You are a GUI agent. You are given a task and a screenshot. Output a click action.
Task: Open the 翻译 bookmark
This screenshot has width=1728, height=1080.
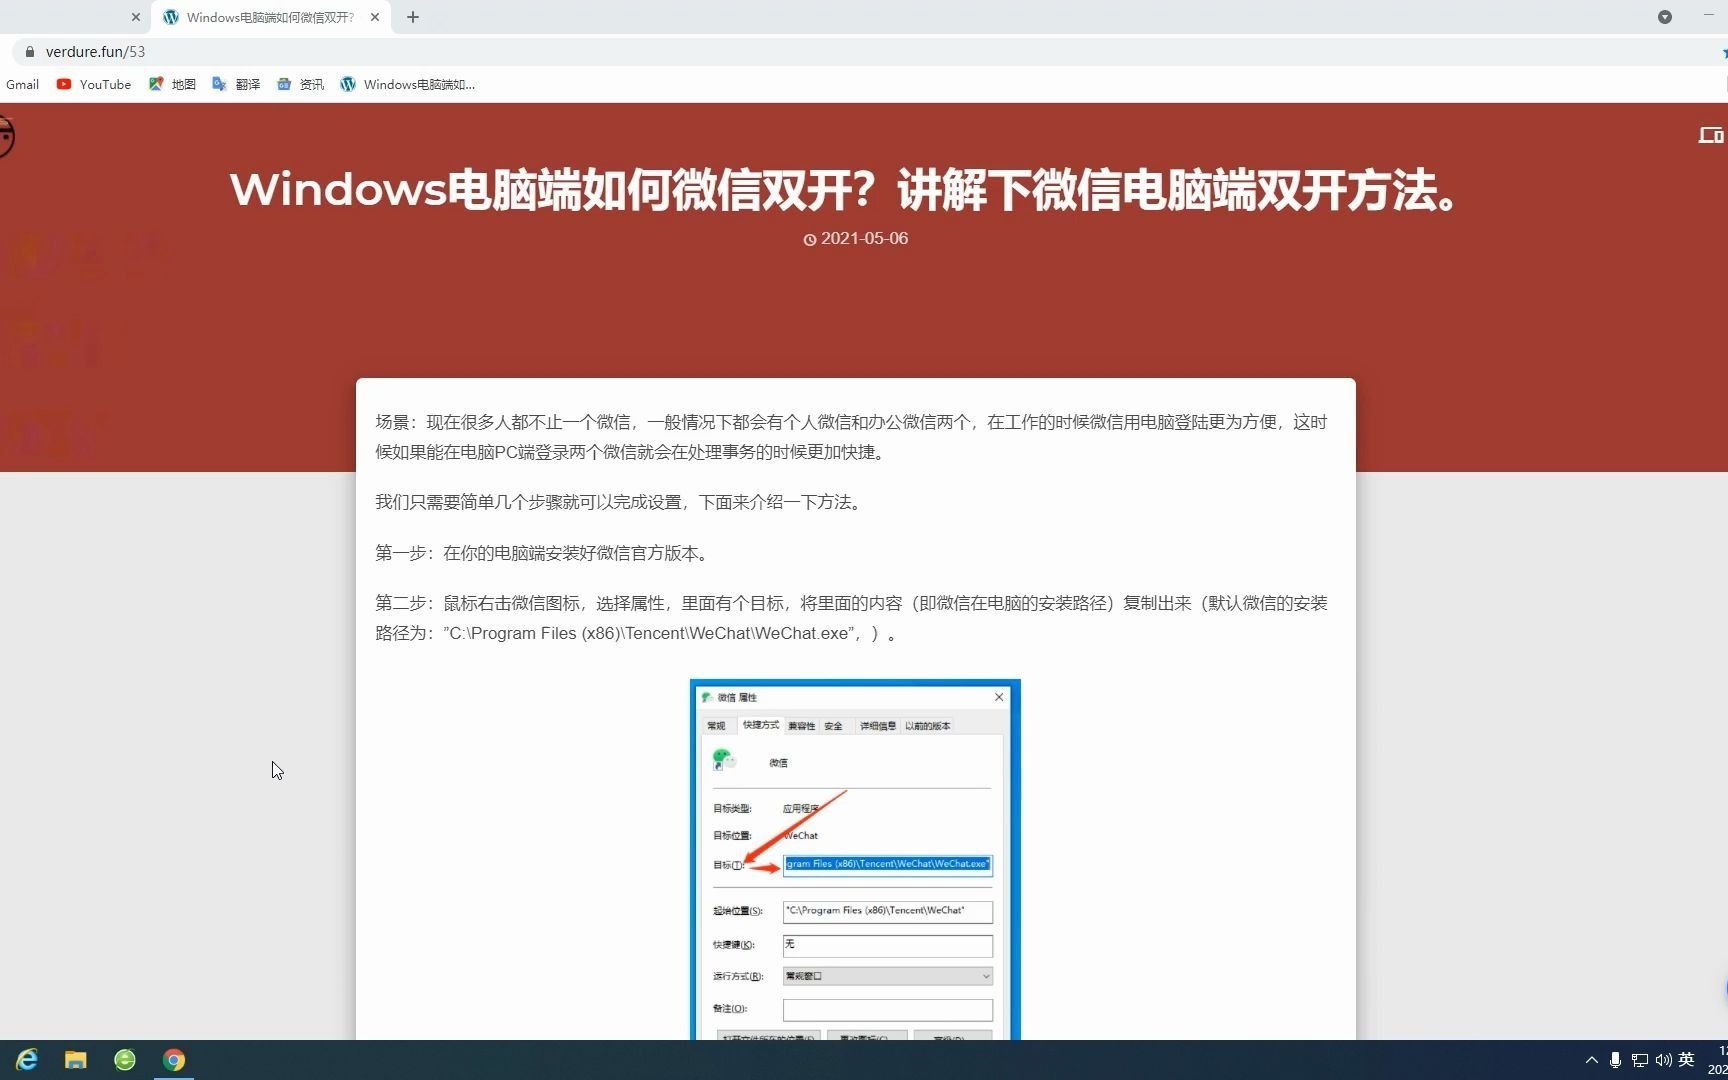(x=236, y=85)
